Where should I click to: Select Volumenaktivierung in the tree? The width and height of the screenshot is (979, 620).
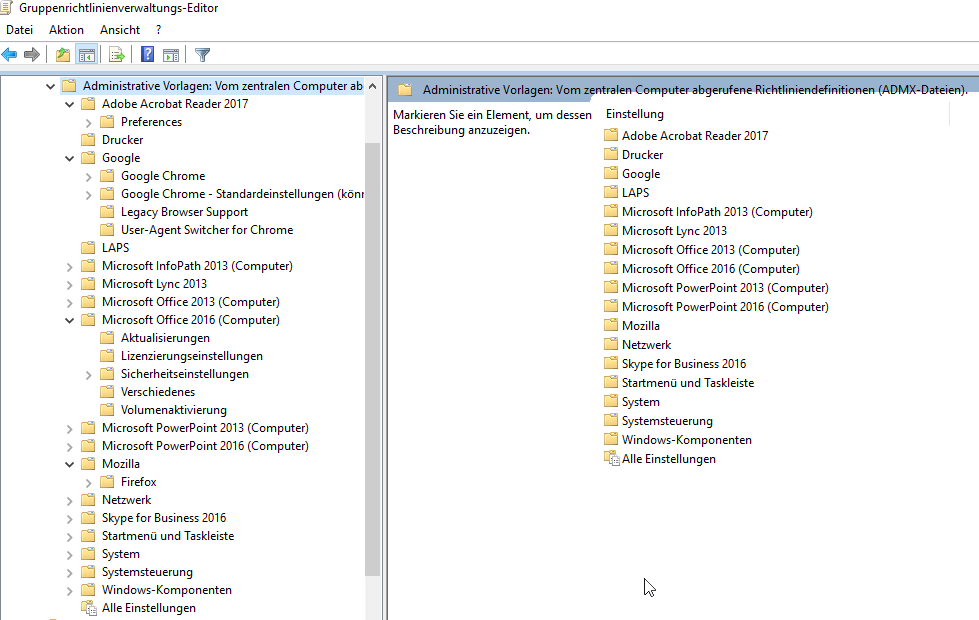(x=174, y=410)
